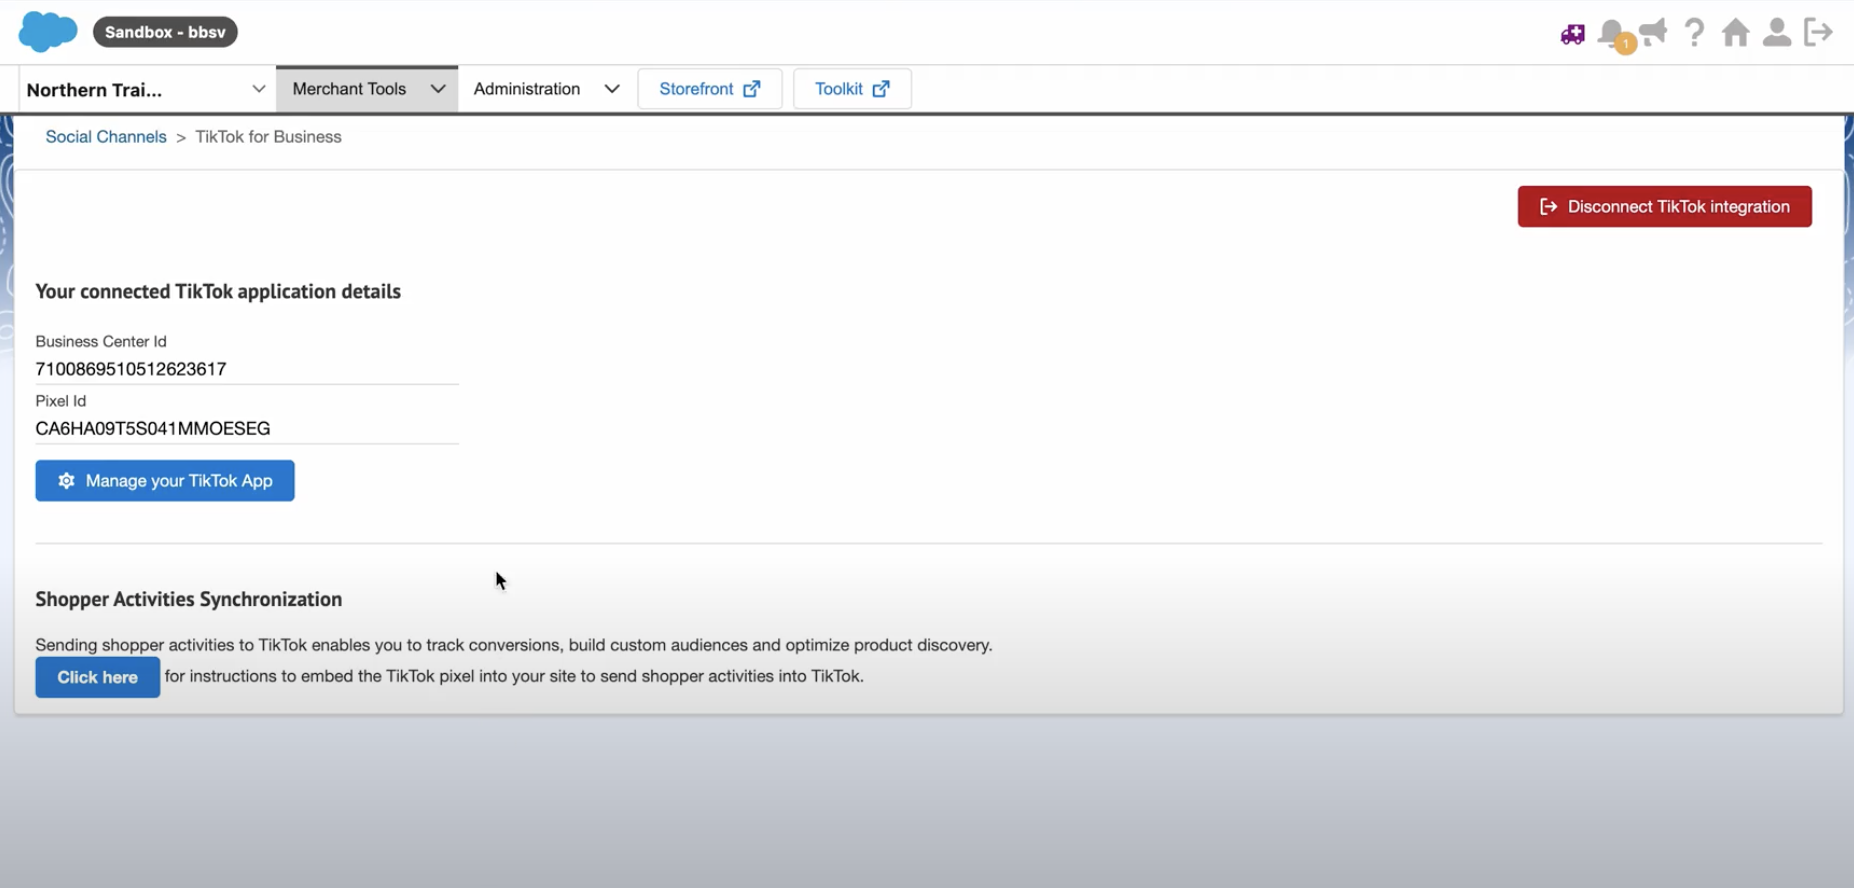
Task: Navigate to Social Channels breadcrumb
Action: pos(106,137)
